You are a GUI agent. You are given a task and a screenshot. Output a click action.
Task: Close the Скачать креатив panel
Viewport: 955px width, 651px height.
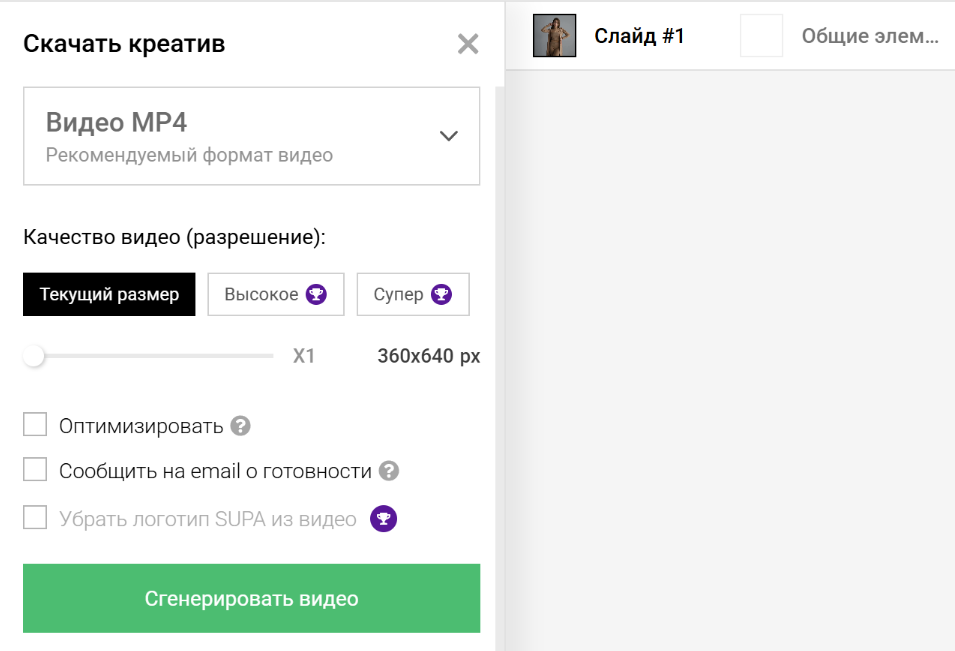[468, 44]
